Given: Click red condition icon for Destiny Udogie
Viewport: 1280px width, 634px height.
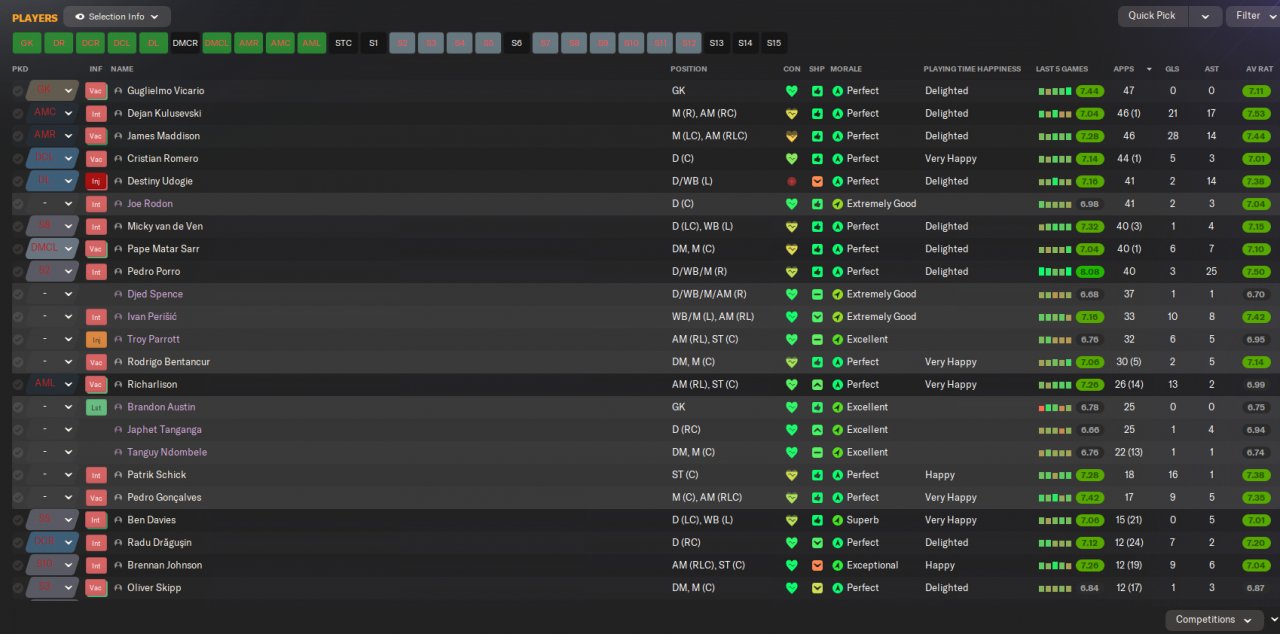Looking at the screenshot, I should point(792,181).
